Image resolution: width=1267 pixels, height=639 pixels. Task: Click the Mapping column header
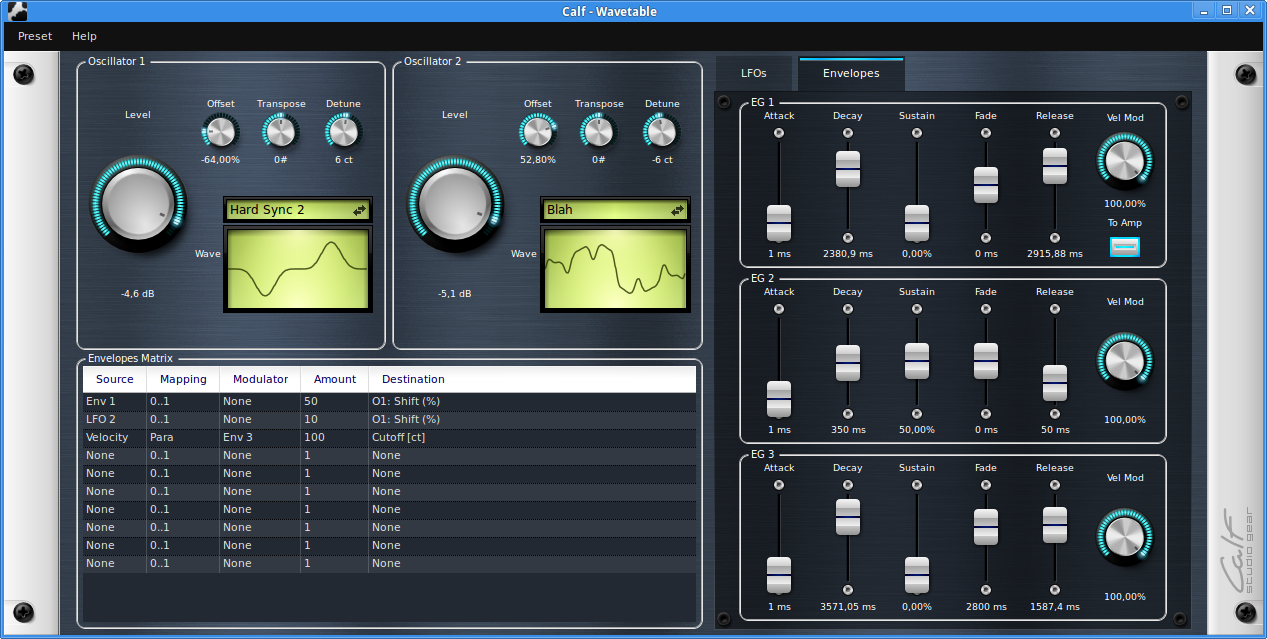[x=183, y=379]
